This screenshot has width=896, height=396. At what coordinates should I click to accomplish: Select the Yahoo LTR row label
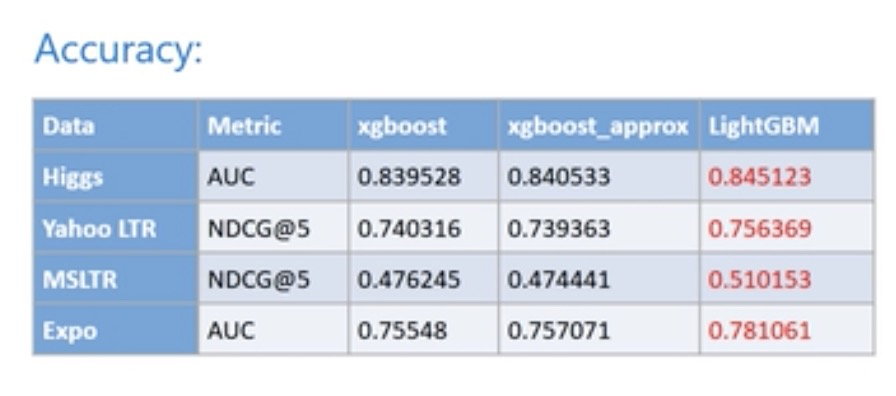pos(99,229)
